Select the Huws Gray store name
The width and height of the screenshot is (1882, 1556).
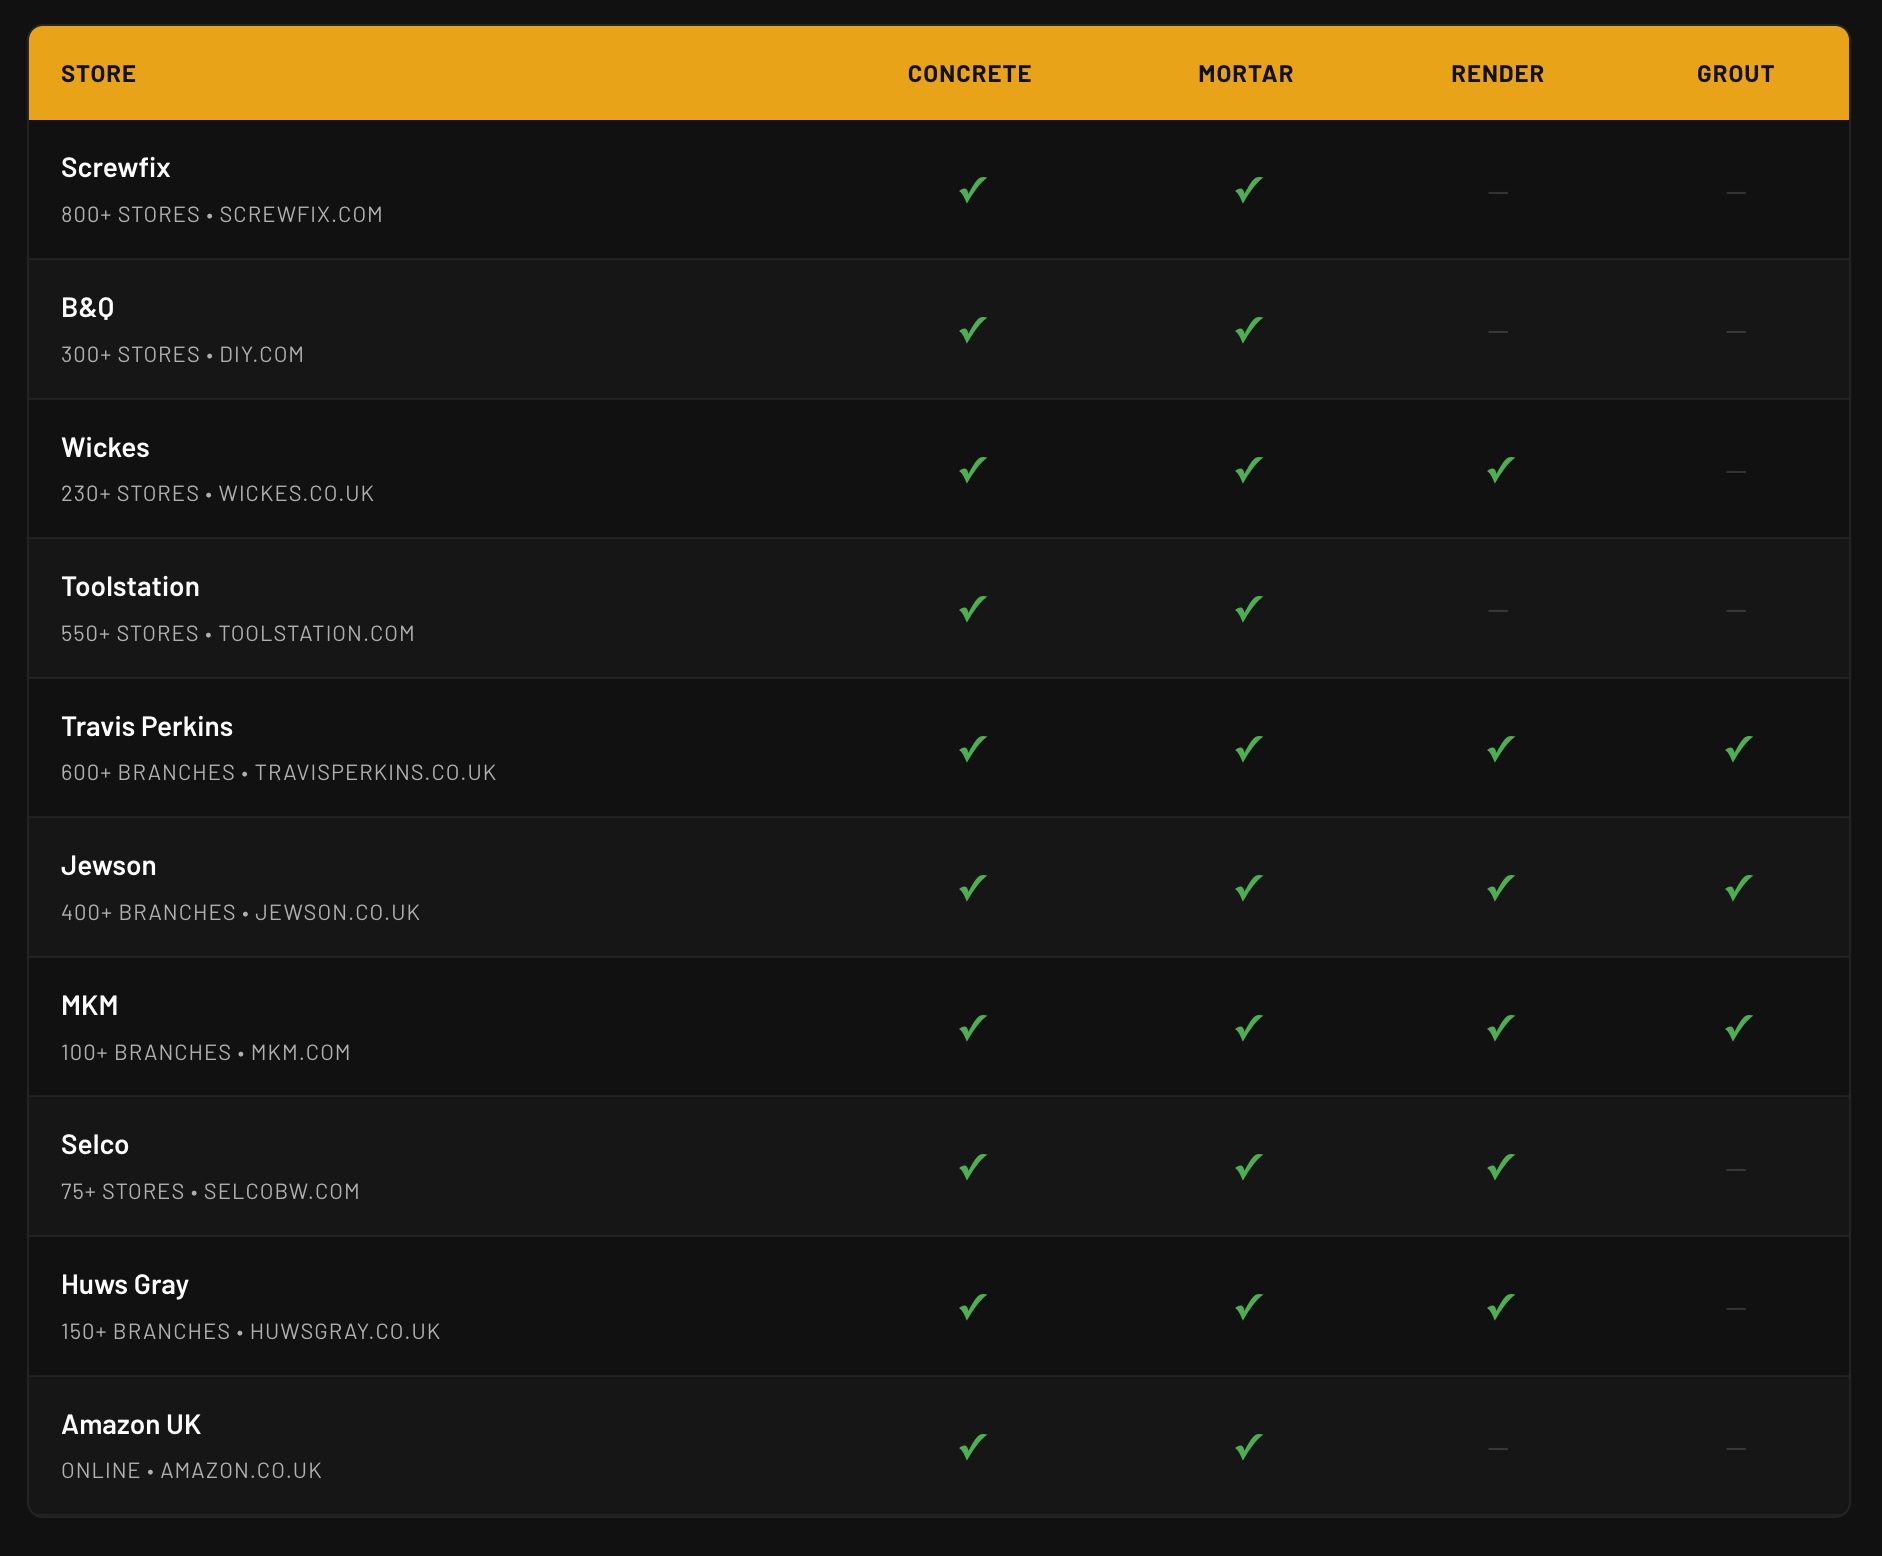pos(125,1285)
